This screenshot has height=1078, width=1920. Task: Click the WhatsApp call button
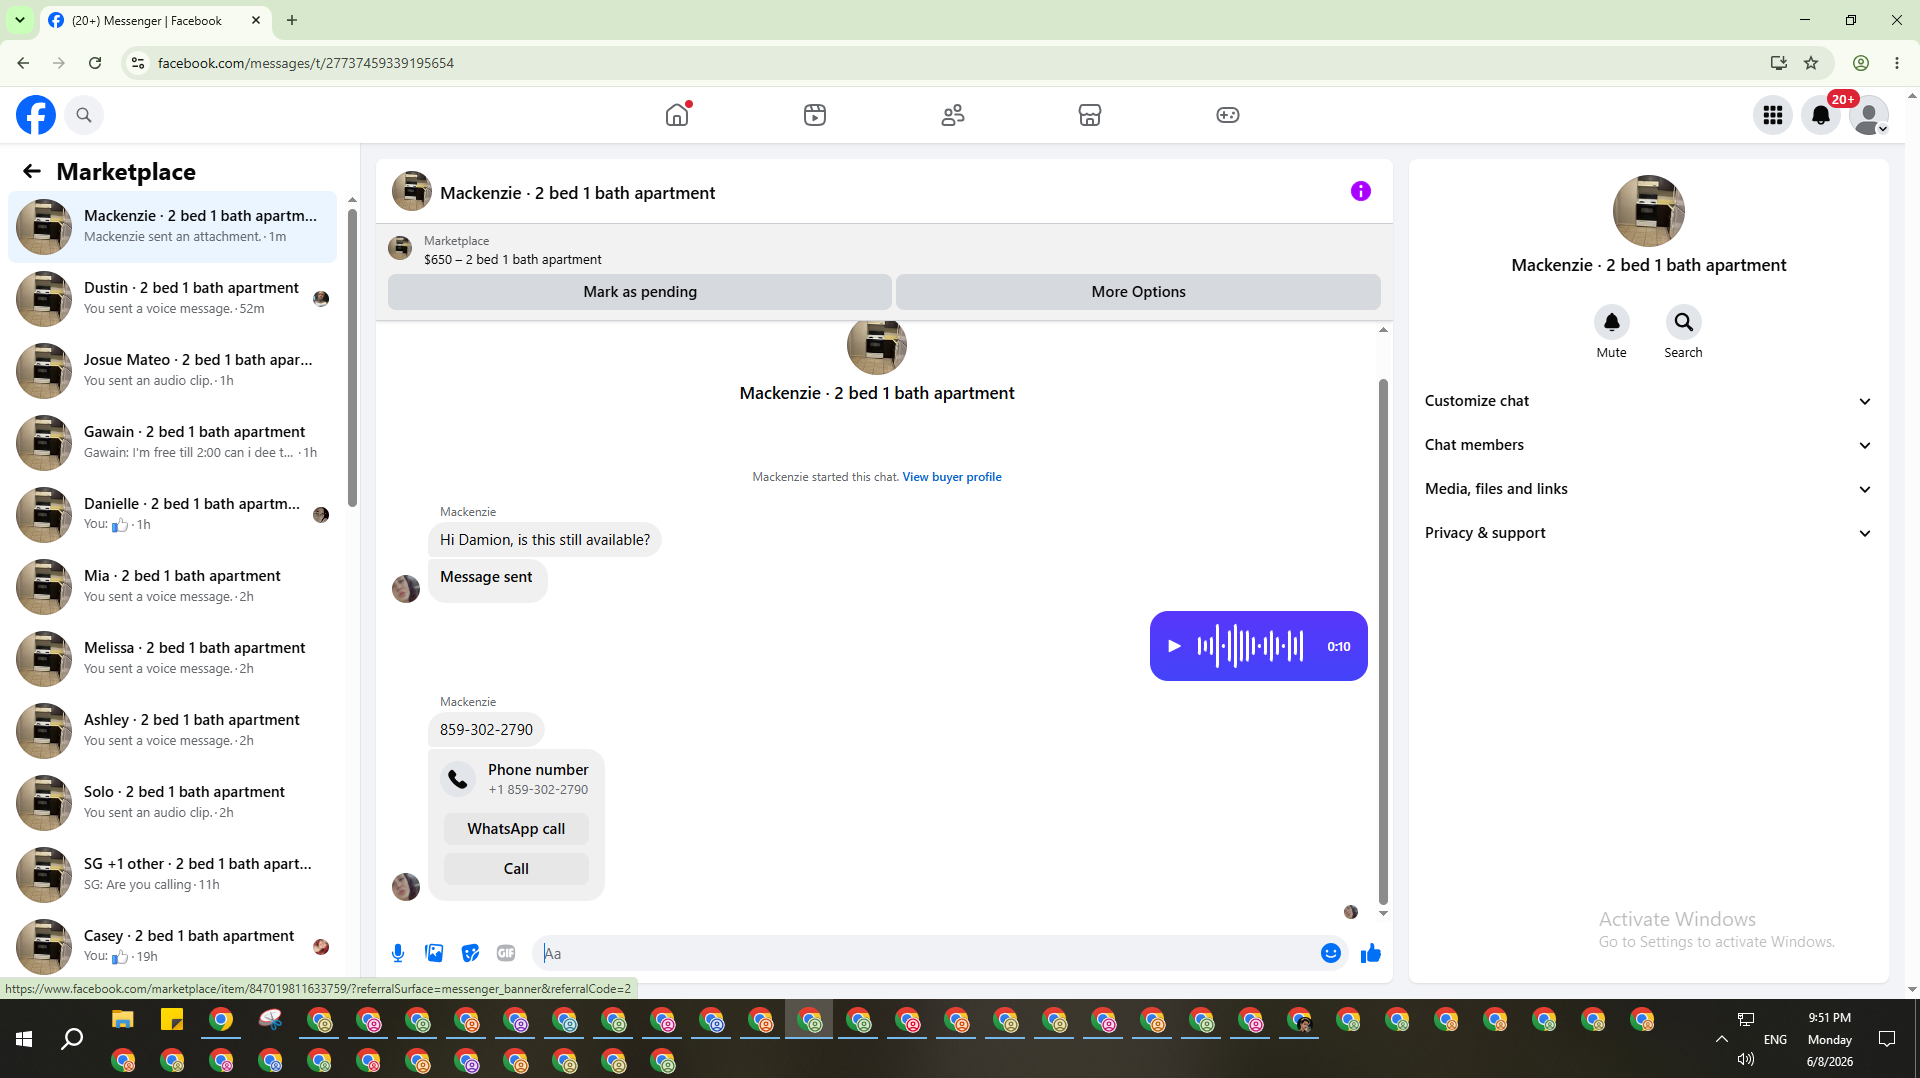[516, 829]
